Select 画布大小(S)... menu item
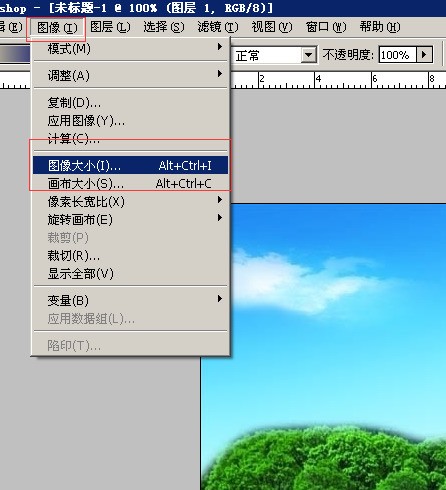This screenshot has width=446, height=490. [130, 183]
